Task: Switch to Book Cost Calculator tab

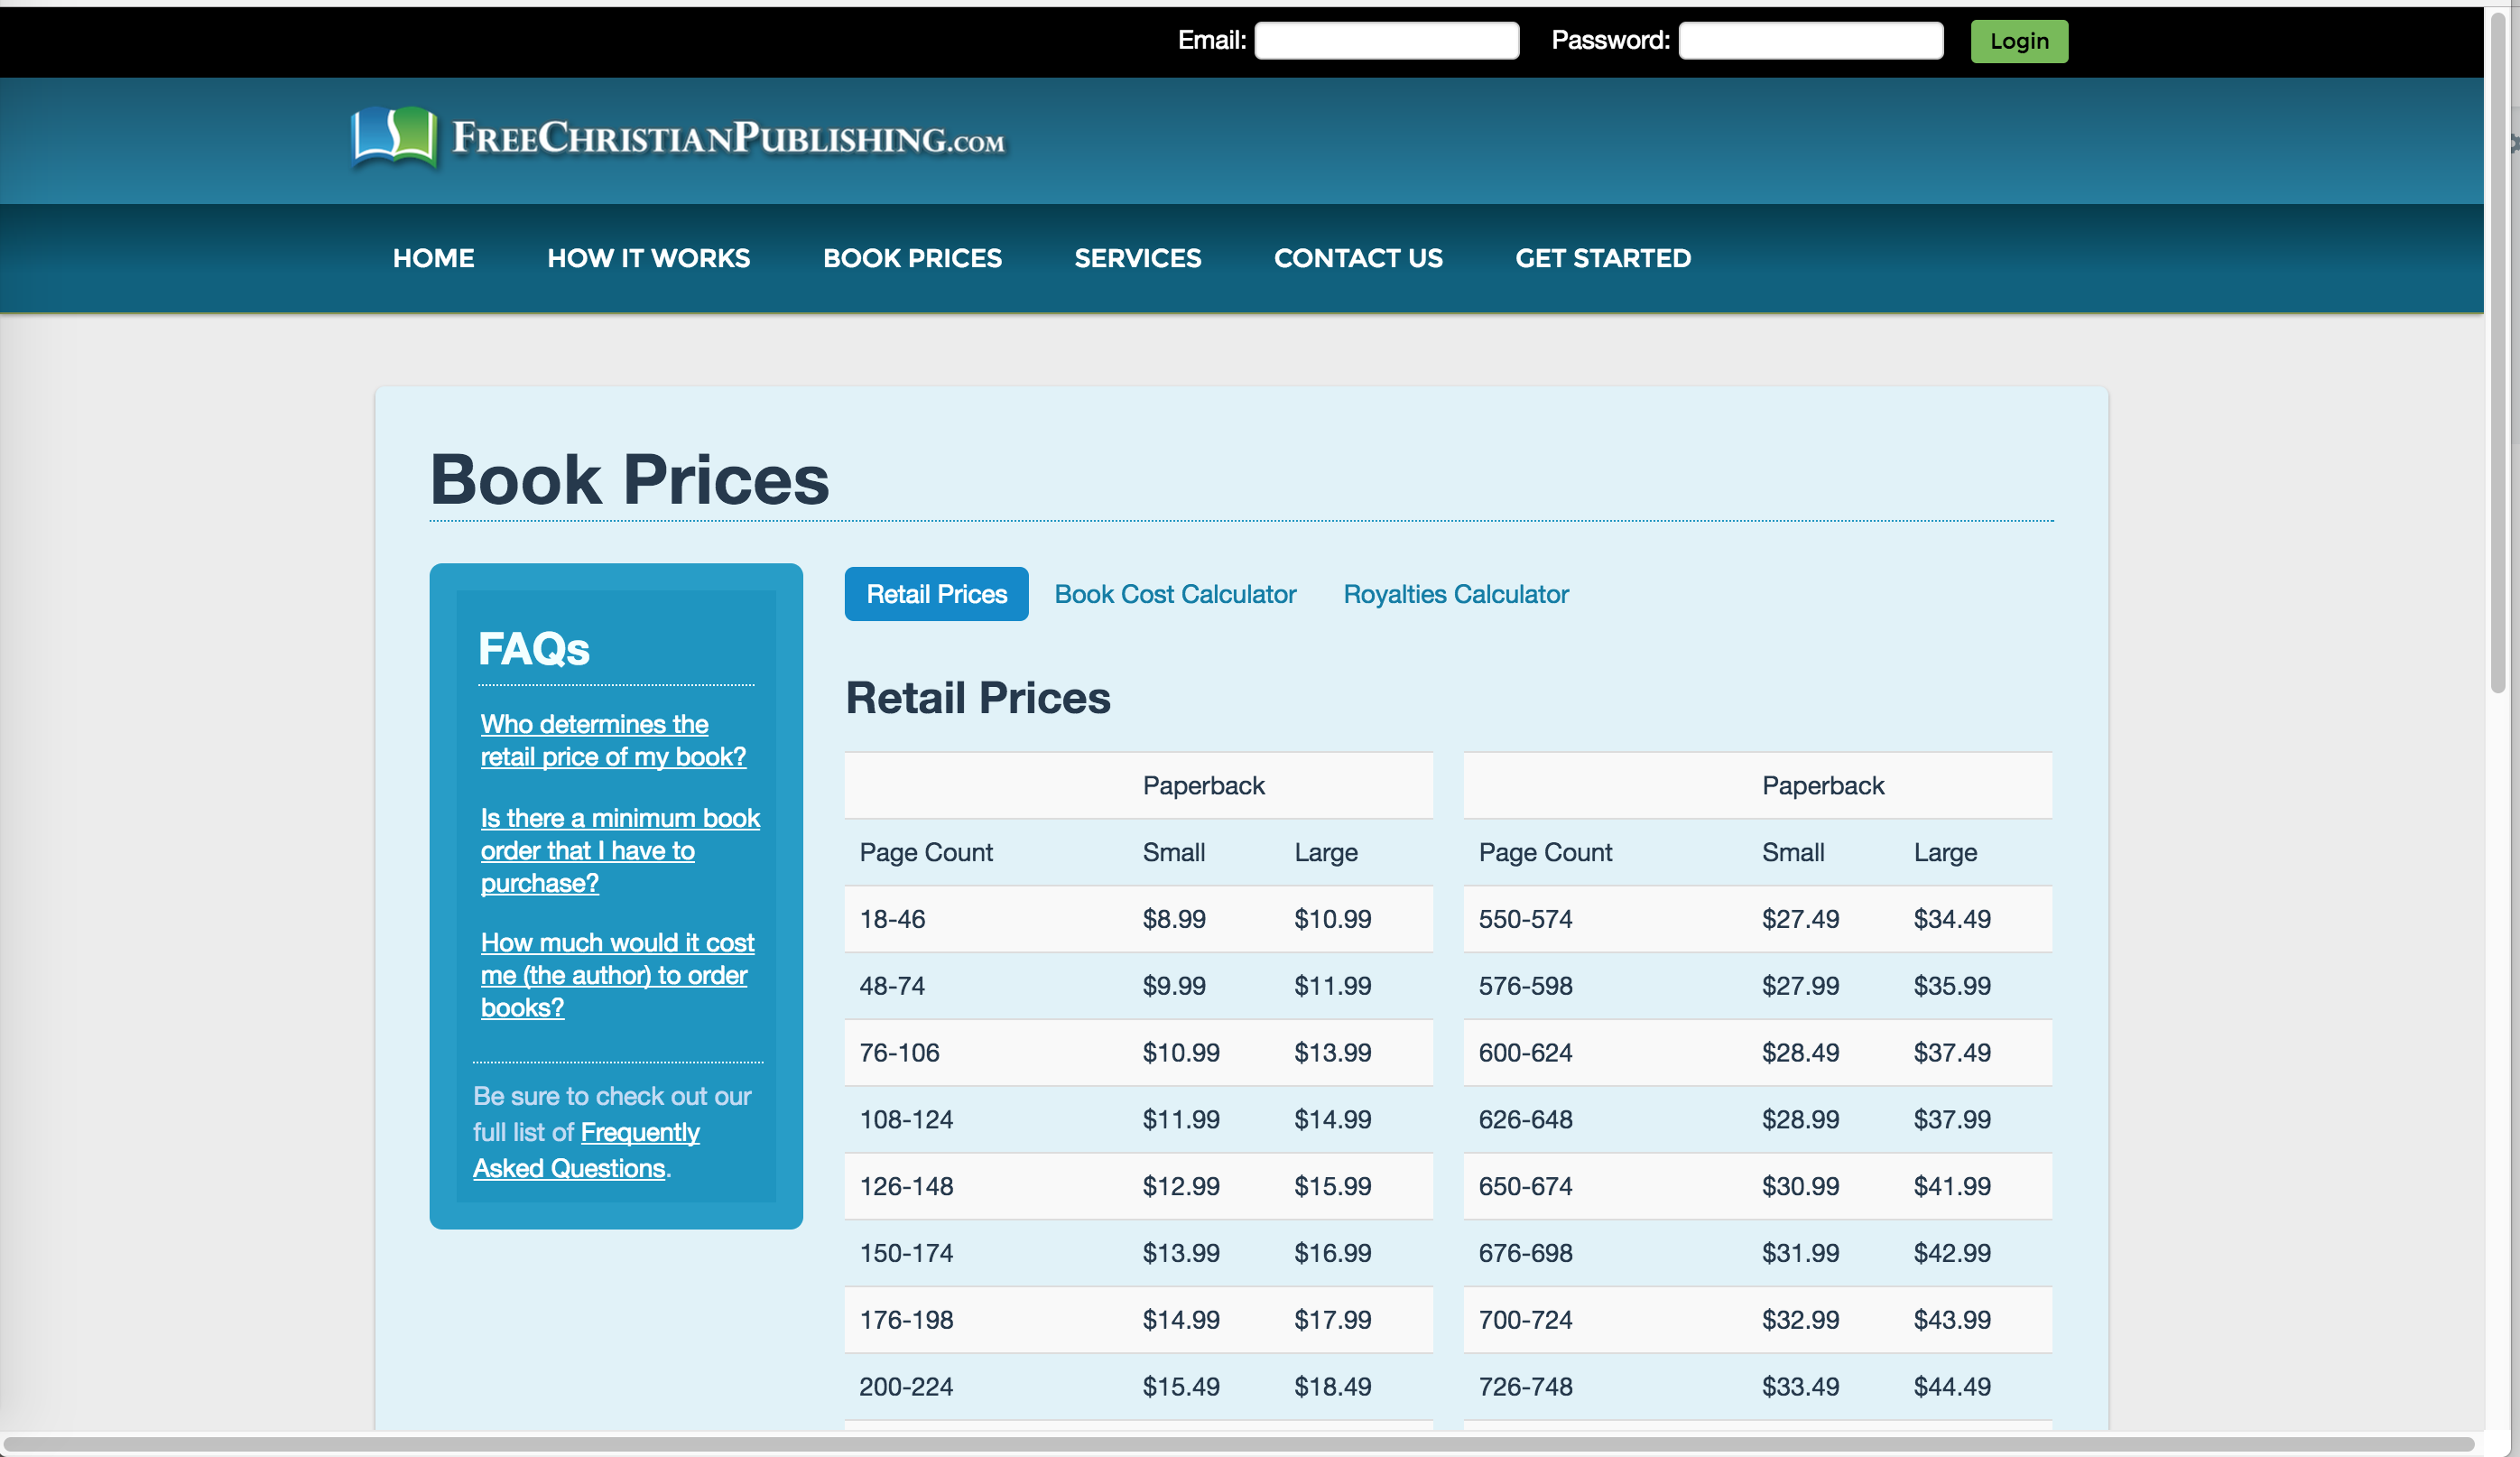Action: (1174, 594)
